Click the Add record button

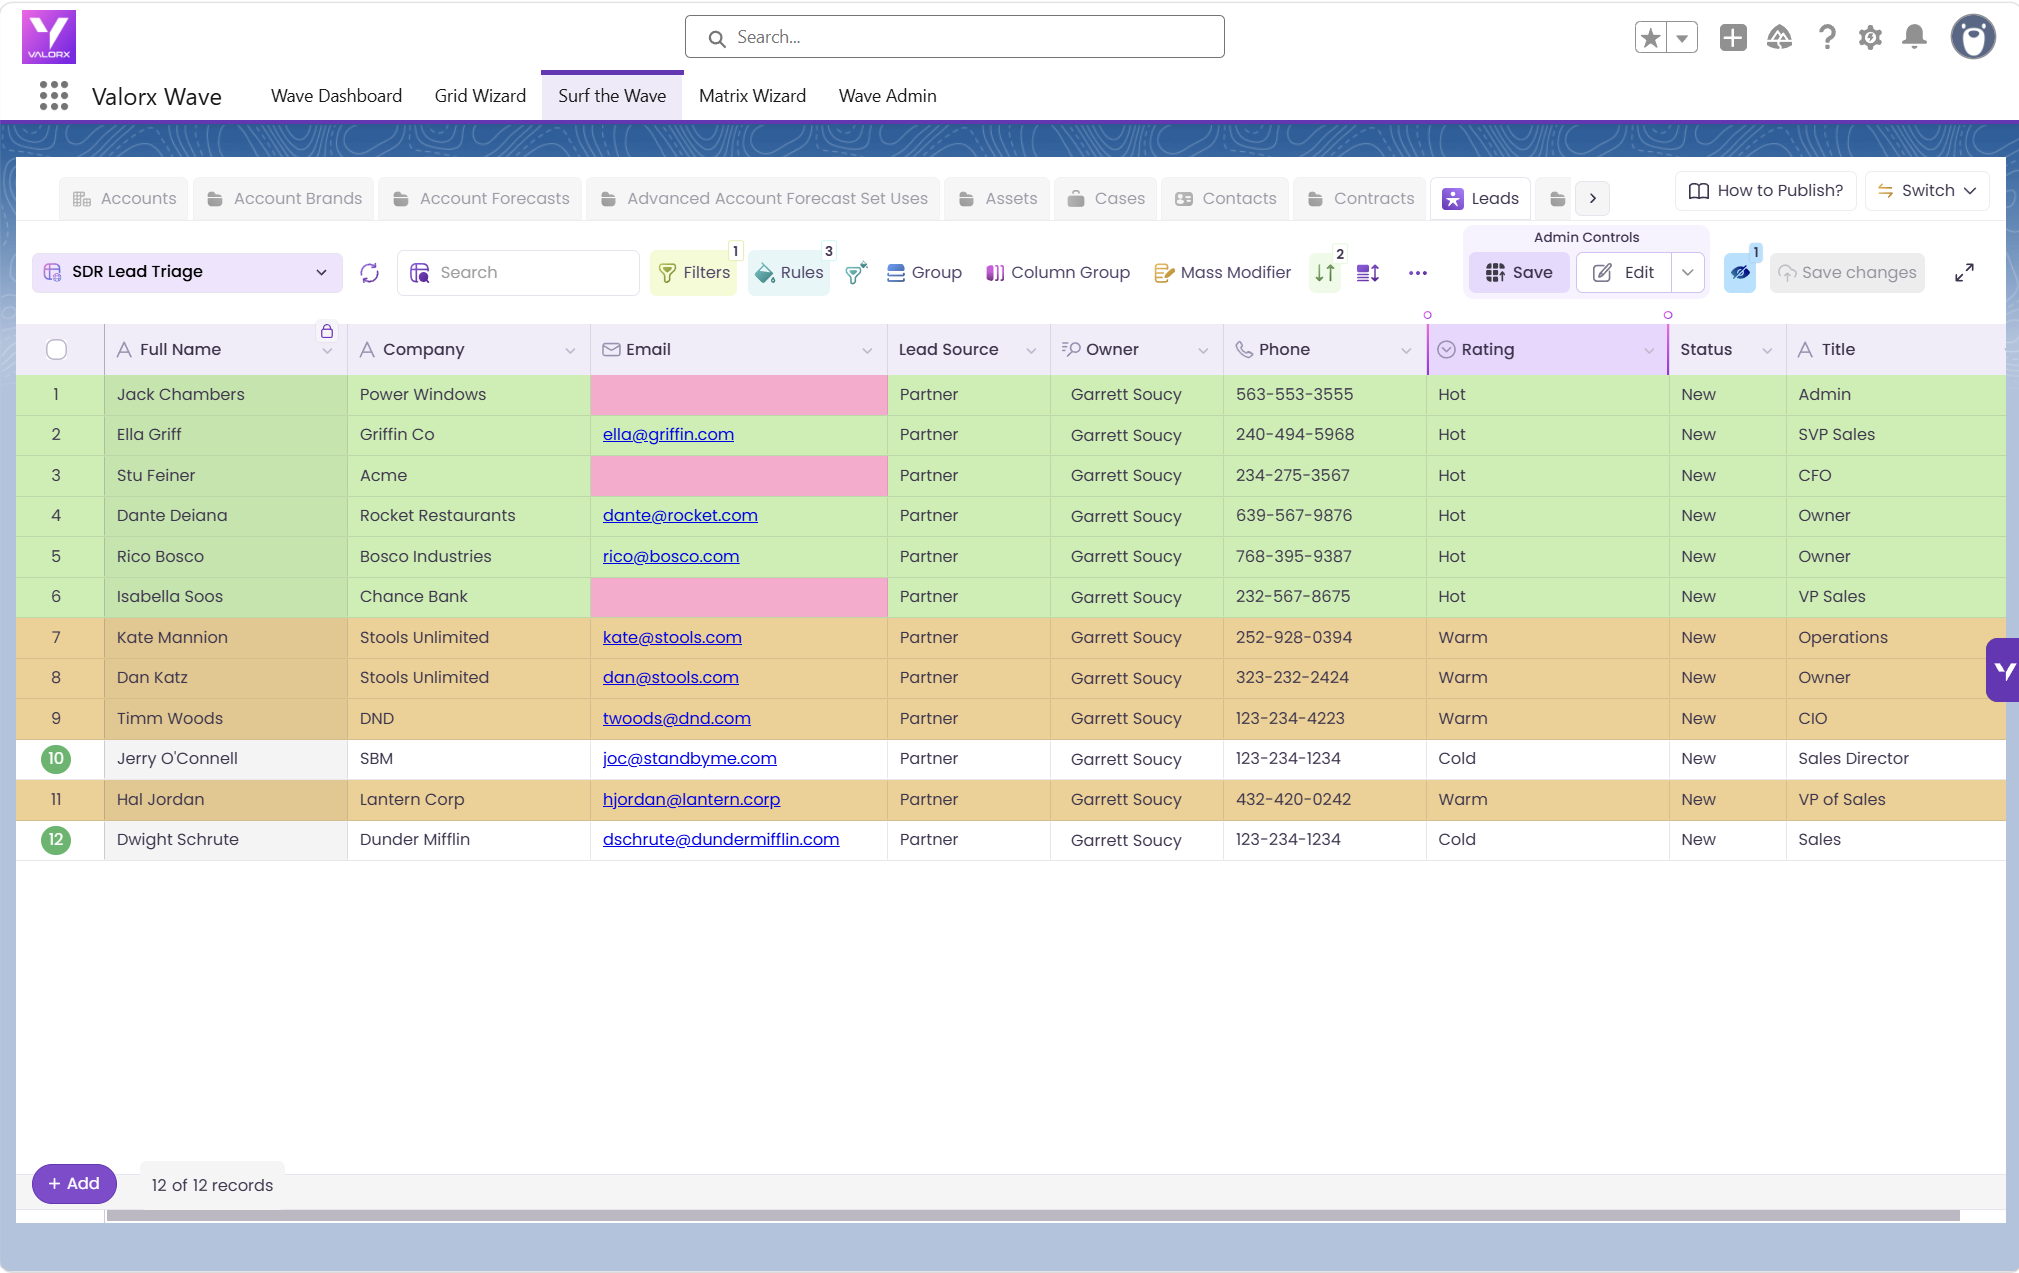click(x=74, y=1184)
